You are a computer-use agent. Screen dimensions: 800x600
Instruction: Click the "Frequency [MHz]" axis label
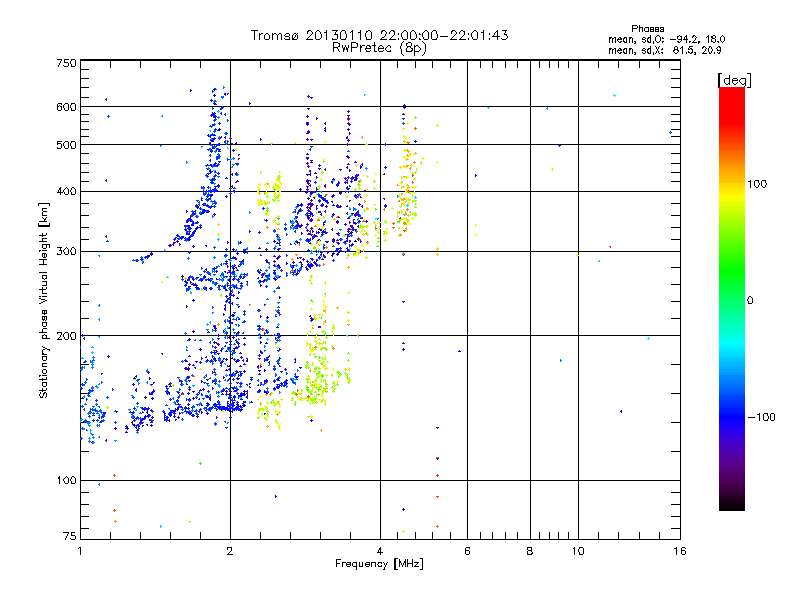tap(379, 564)
